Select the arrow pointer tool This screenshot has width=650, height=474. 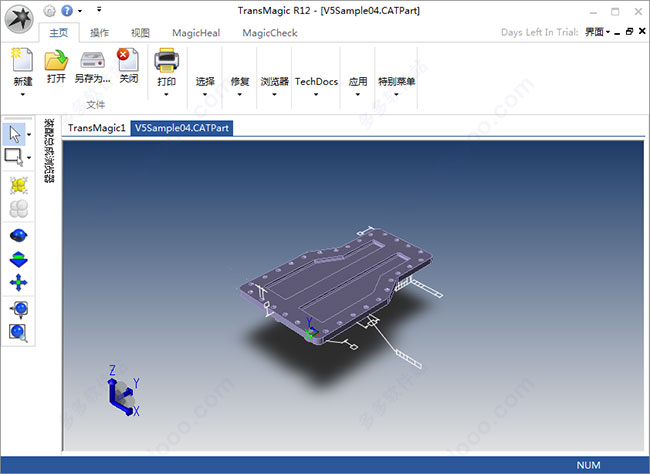(x=14, y=134)
